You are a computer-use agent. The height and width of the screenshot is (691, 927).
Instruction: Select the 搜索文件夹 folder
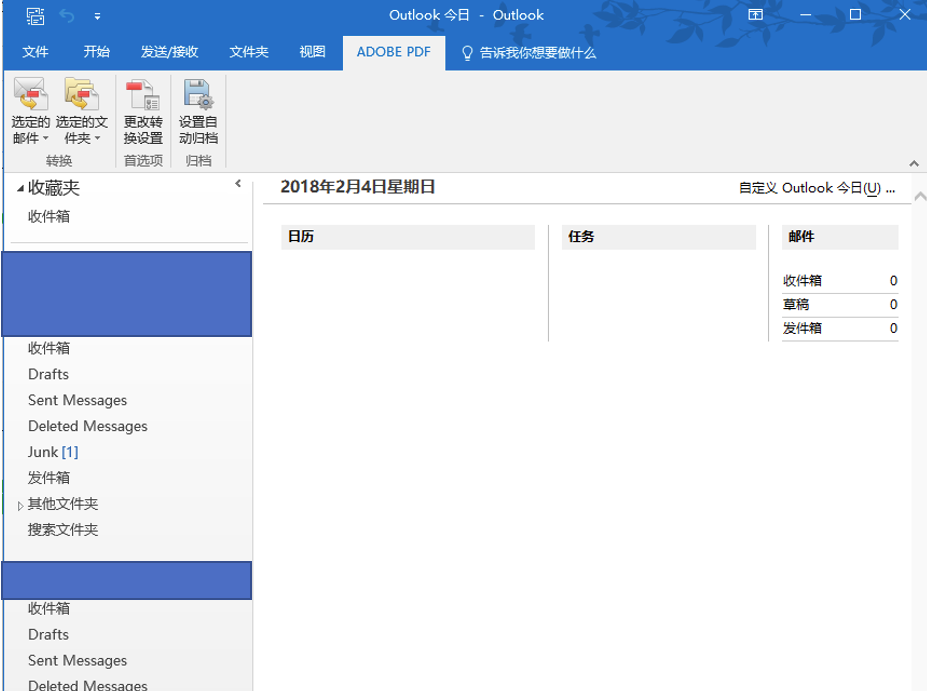[x=63, y=530]
